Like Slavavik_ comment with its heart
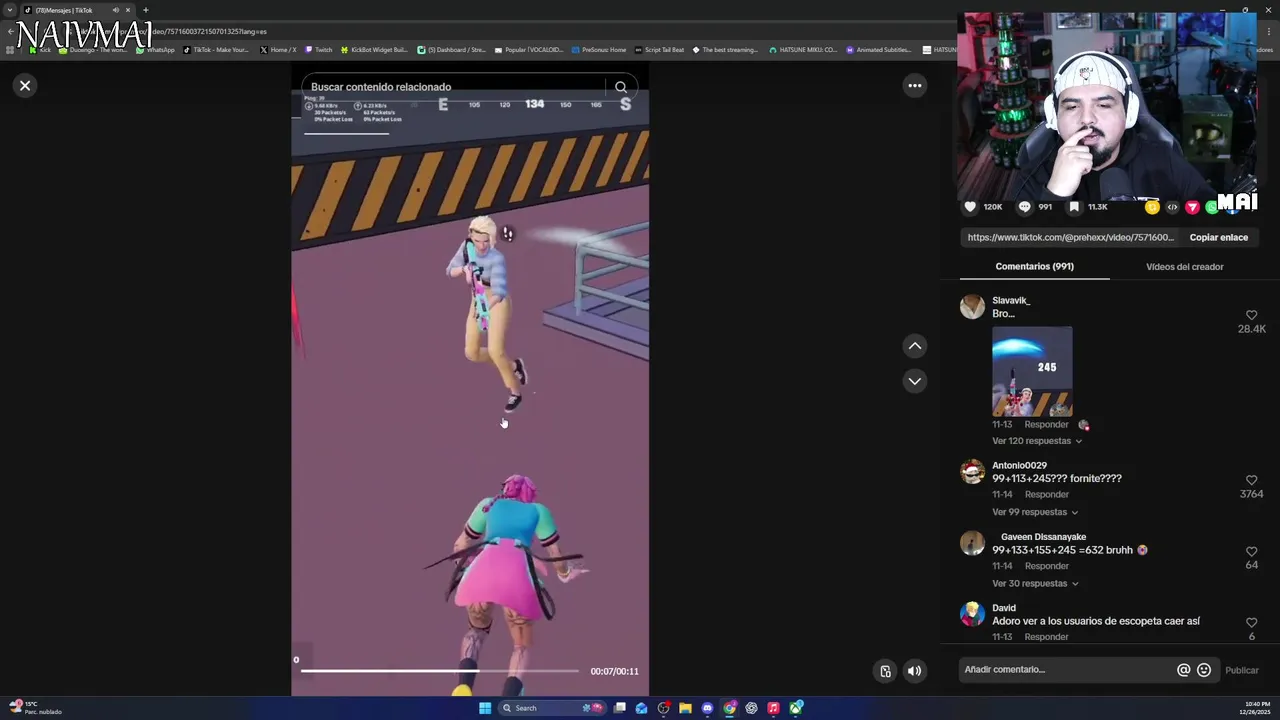This screenshot has height=720, width=1280. tap(1251, 315)
